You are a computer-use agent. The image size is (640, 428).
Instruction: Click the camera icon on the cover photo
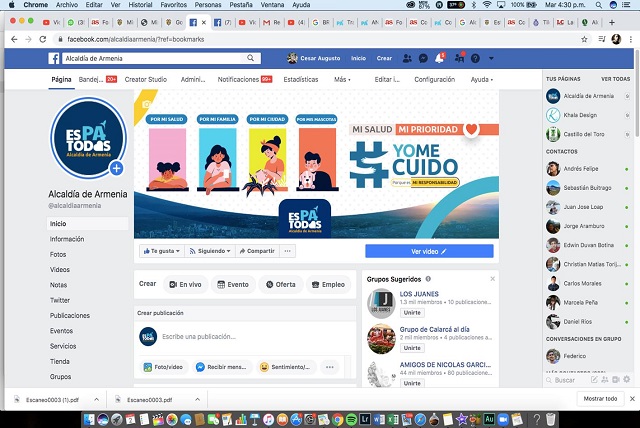146,104
